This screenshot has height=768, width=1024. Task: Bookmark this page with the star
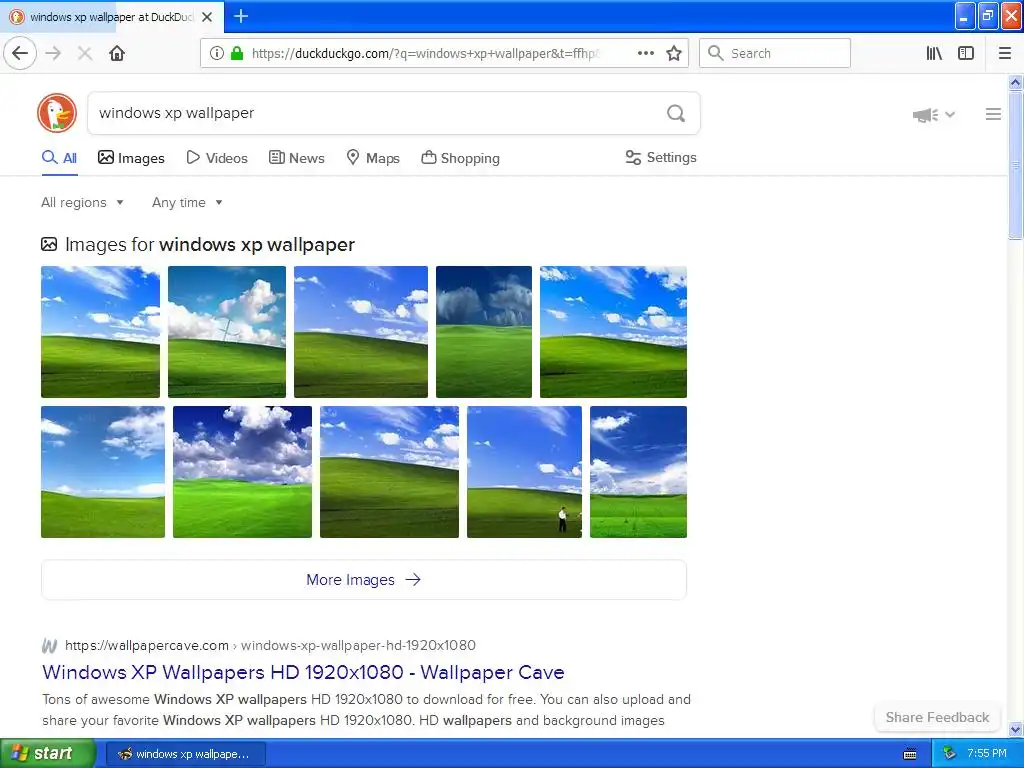coord(674,54)
